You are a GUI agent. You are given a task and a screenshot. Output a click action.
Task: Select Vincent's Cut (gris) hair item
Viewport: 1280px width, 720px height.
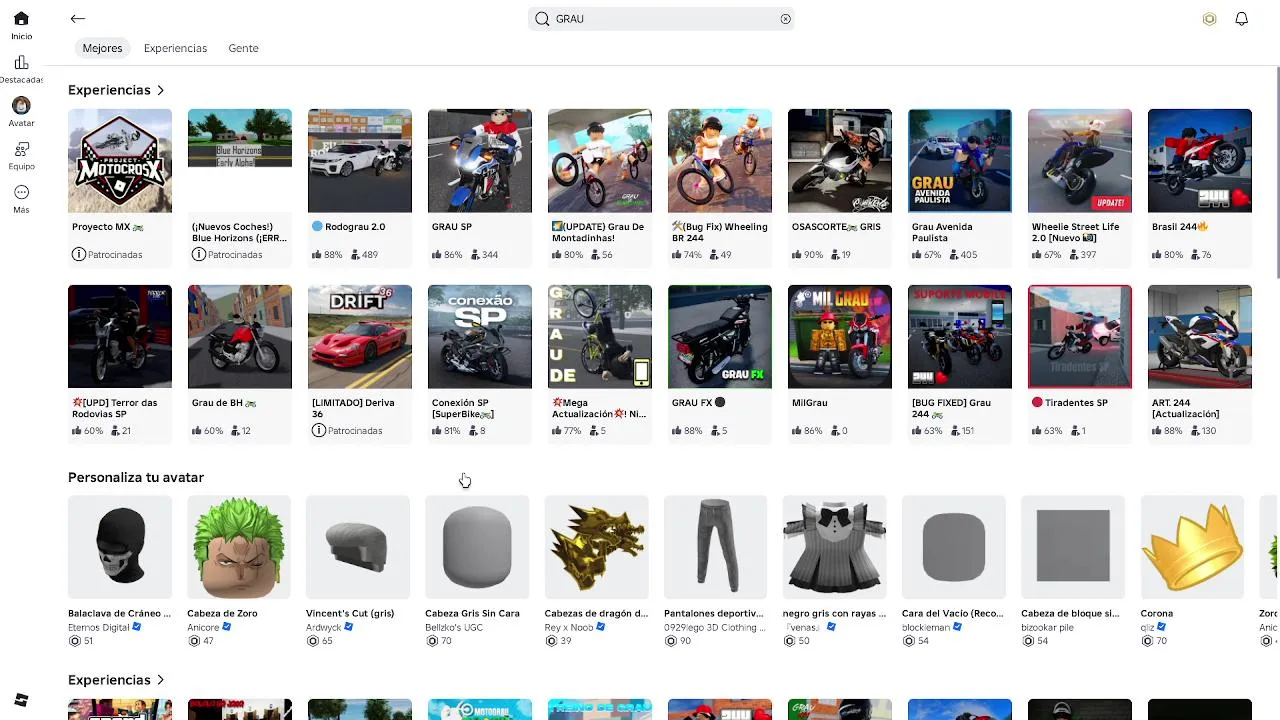(x=358, y=547)
